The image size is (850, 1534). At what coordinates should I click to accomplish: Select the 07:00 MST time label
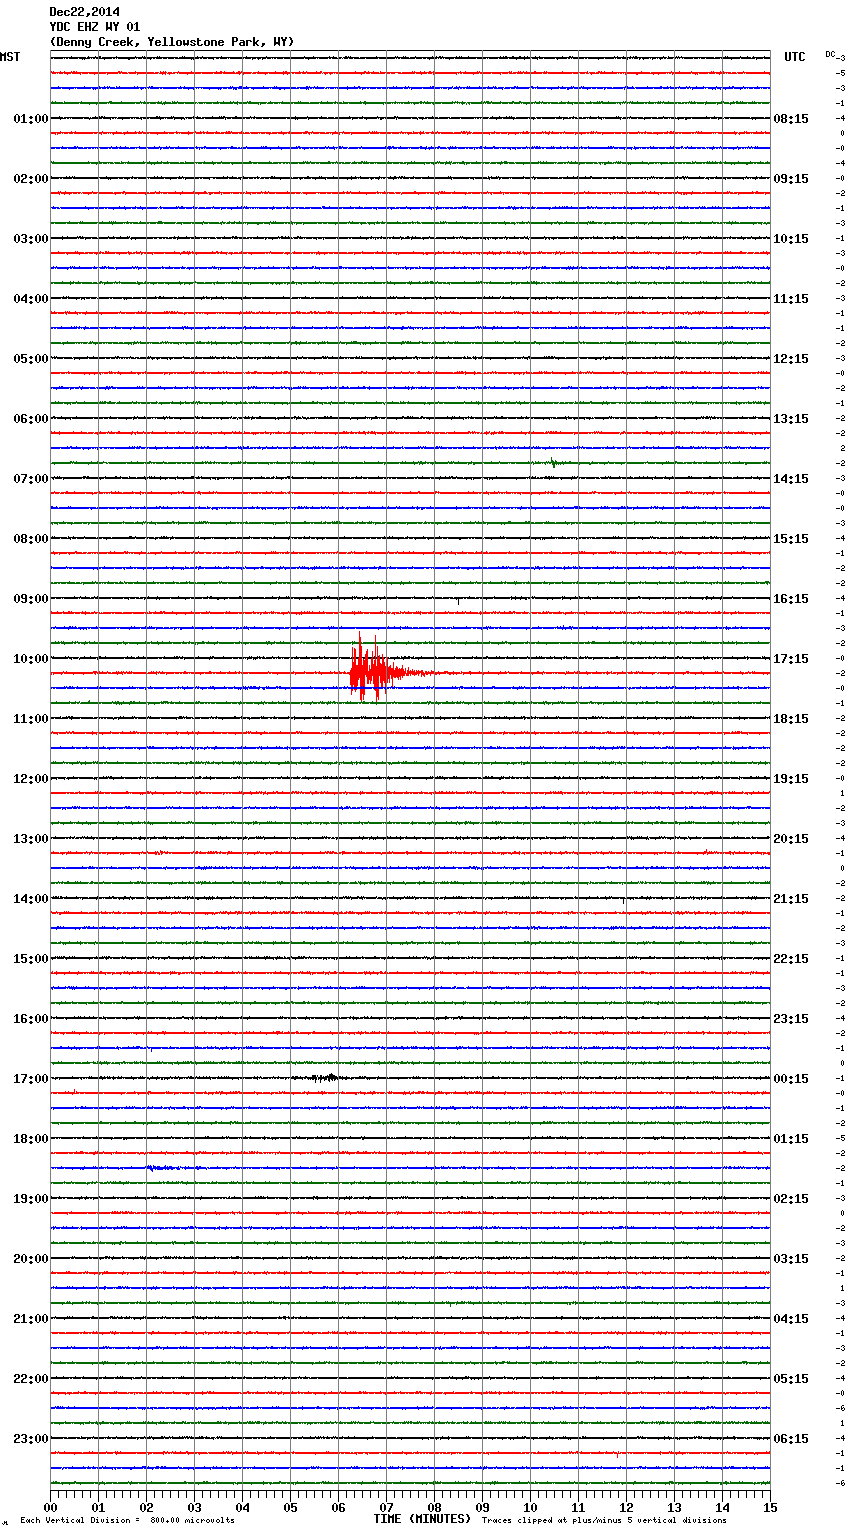coord(31,479)
